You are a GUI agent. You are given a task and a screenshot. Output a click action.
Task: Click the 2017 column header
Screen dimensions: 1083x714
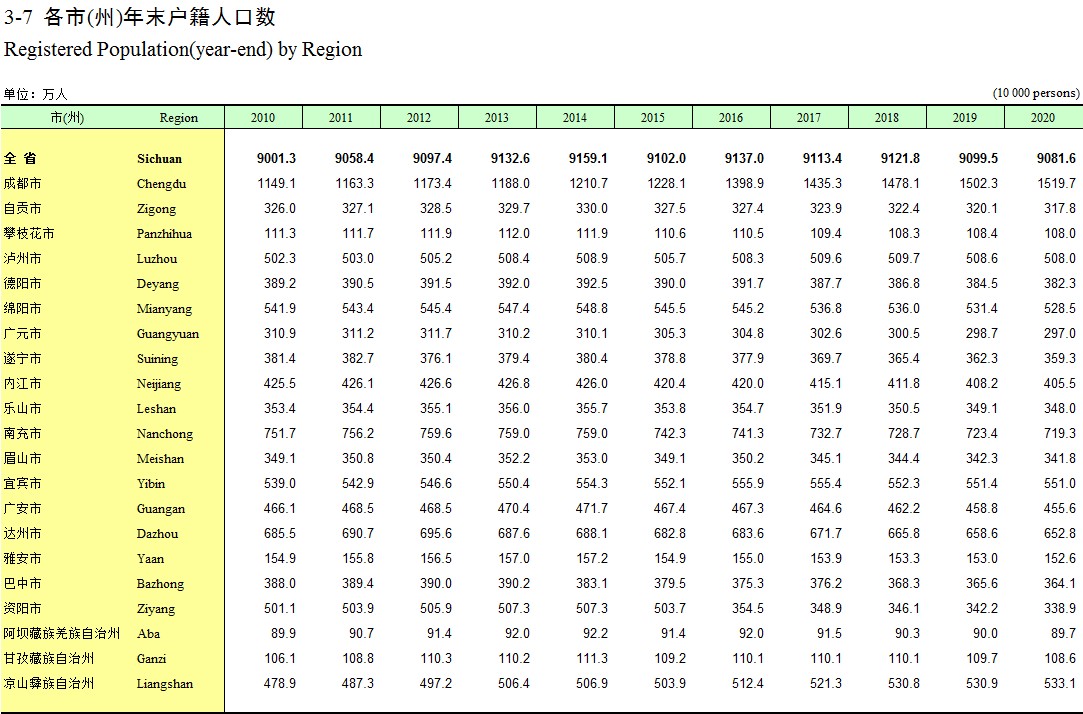(x=809, y=117)
